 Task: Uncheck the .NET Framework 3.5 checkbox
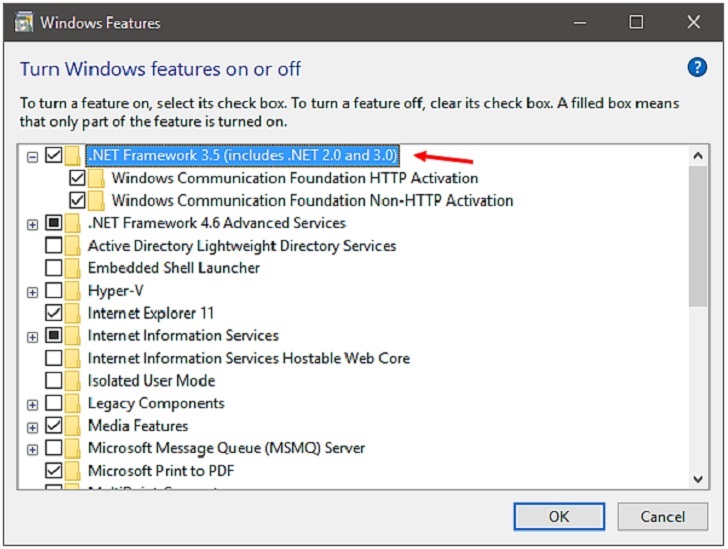tap(54, 155)
